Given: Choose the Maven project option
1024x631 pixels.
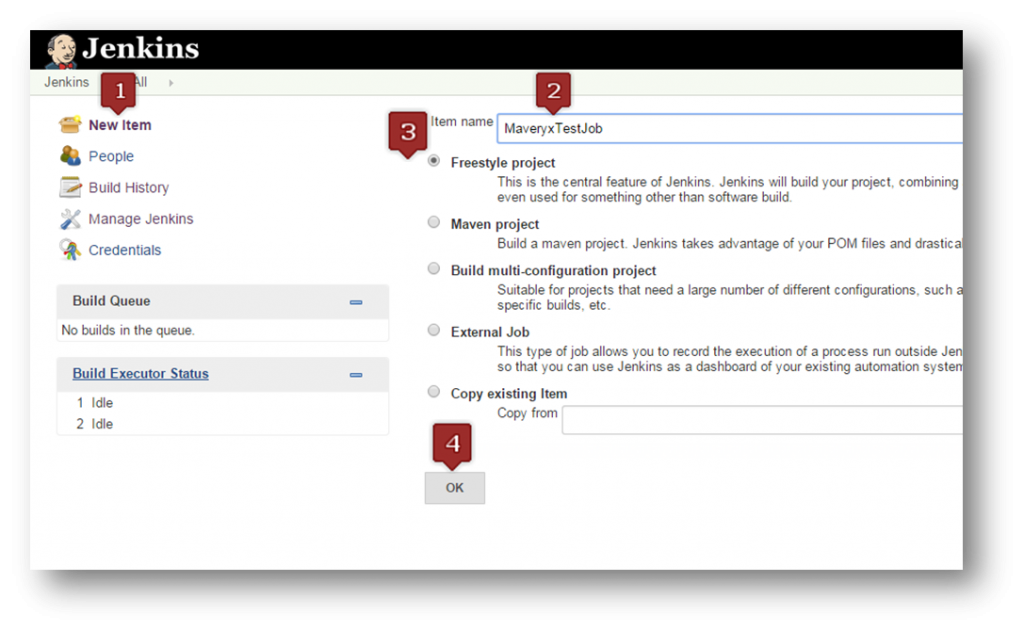Looking at the screenshot, I should 432,221.
